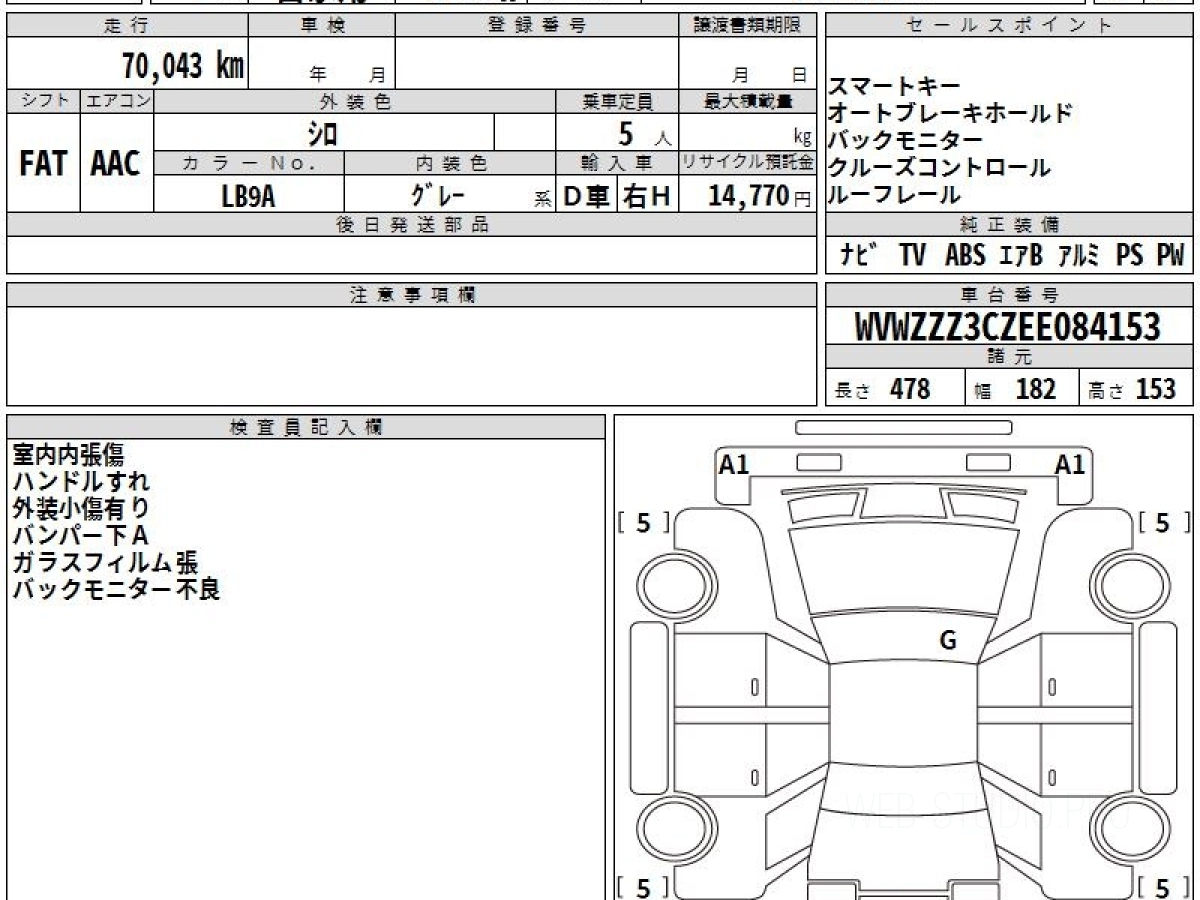Select the バックモニター不良 note

[115, 590]
